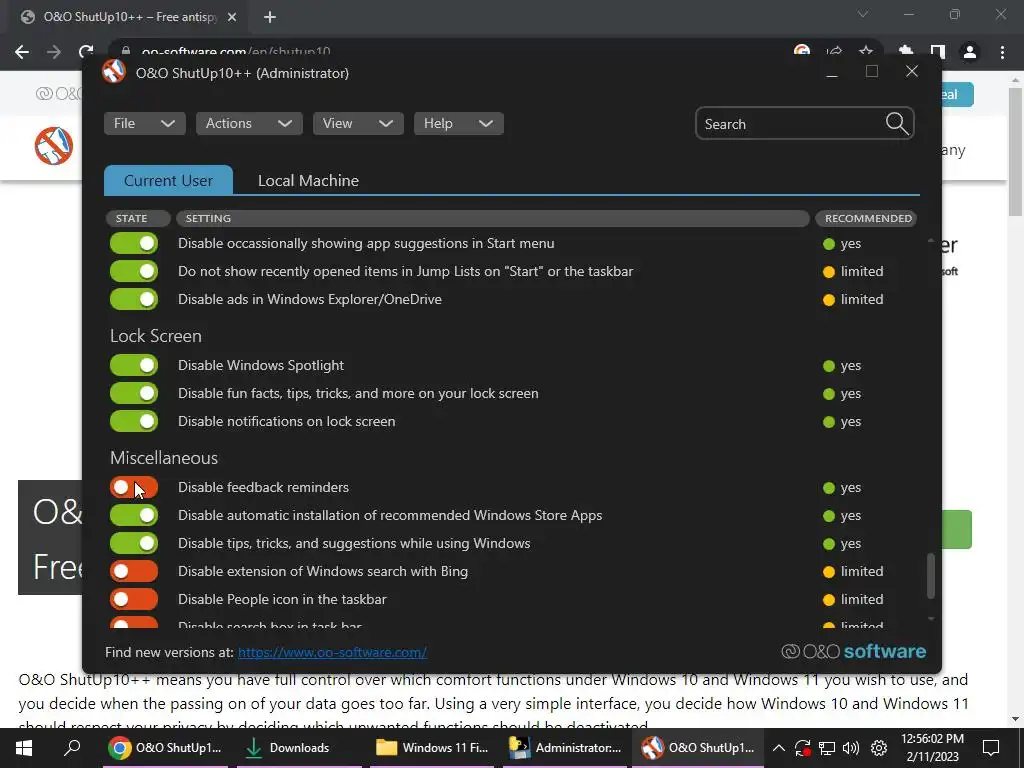1024x768 pixels.
Task: Toggle Disable notifications on lock screen
Action: click(x=134, y=422)
